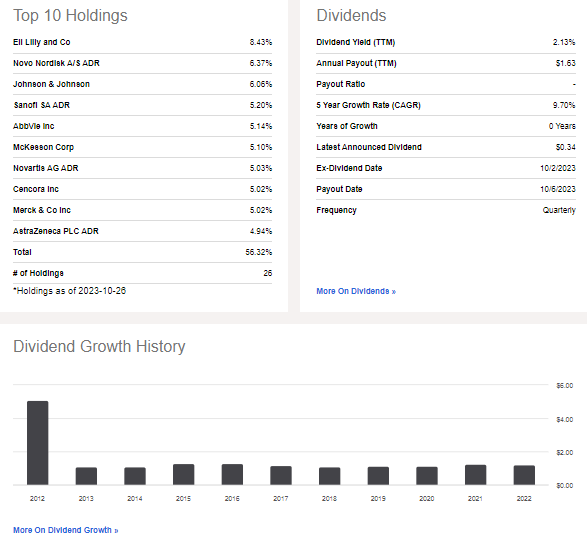Click the 2015 dividend bar
Screen dimensions: 587x547
[x=183, y=475]
